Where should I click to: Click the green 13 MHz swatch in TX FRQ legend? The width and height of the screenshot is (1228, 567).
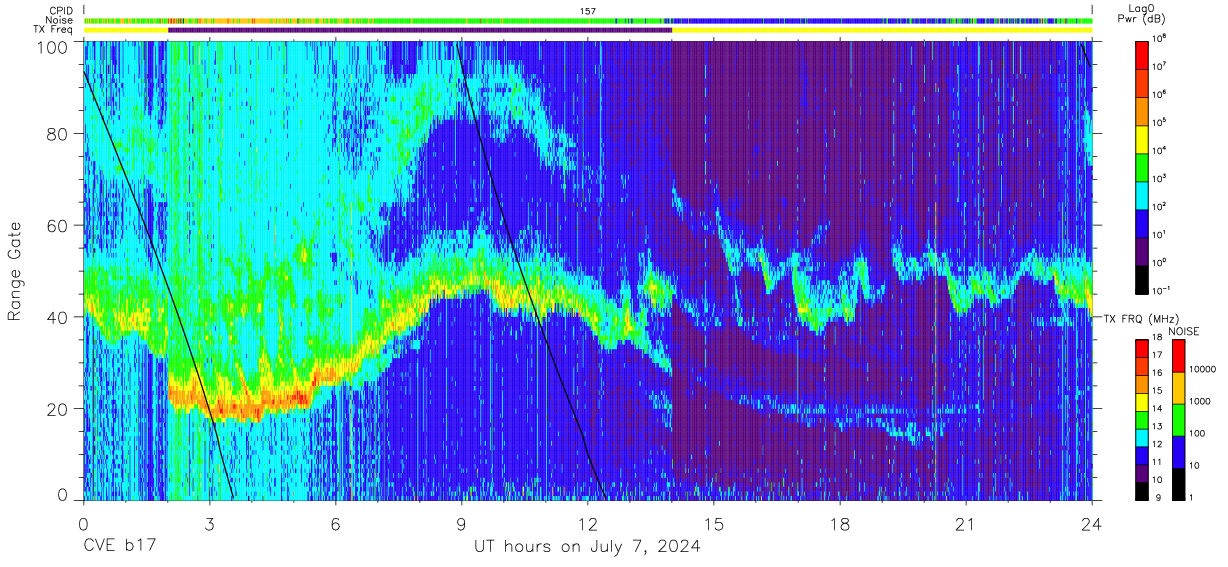tap(1142, 418)
